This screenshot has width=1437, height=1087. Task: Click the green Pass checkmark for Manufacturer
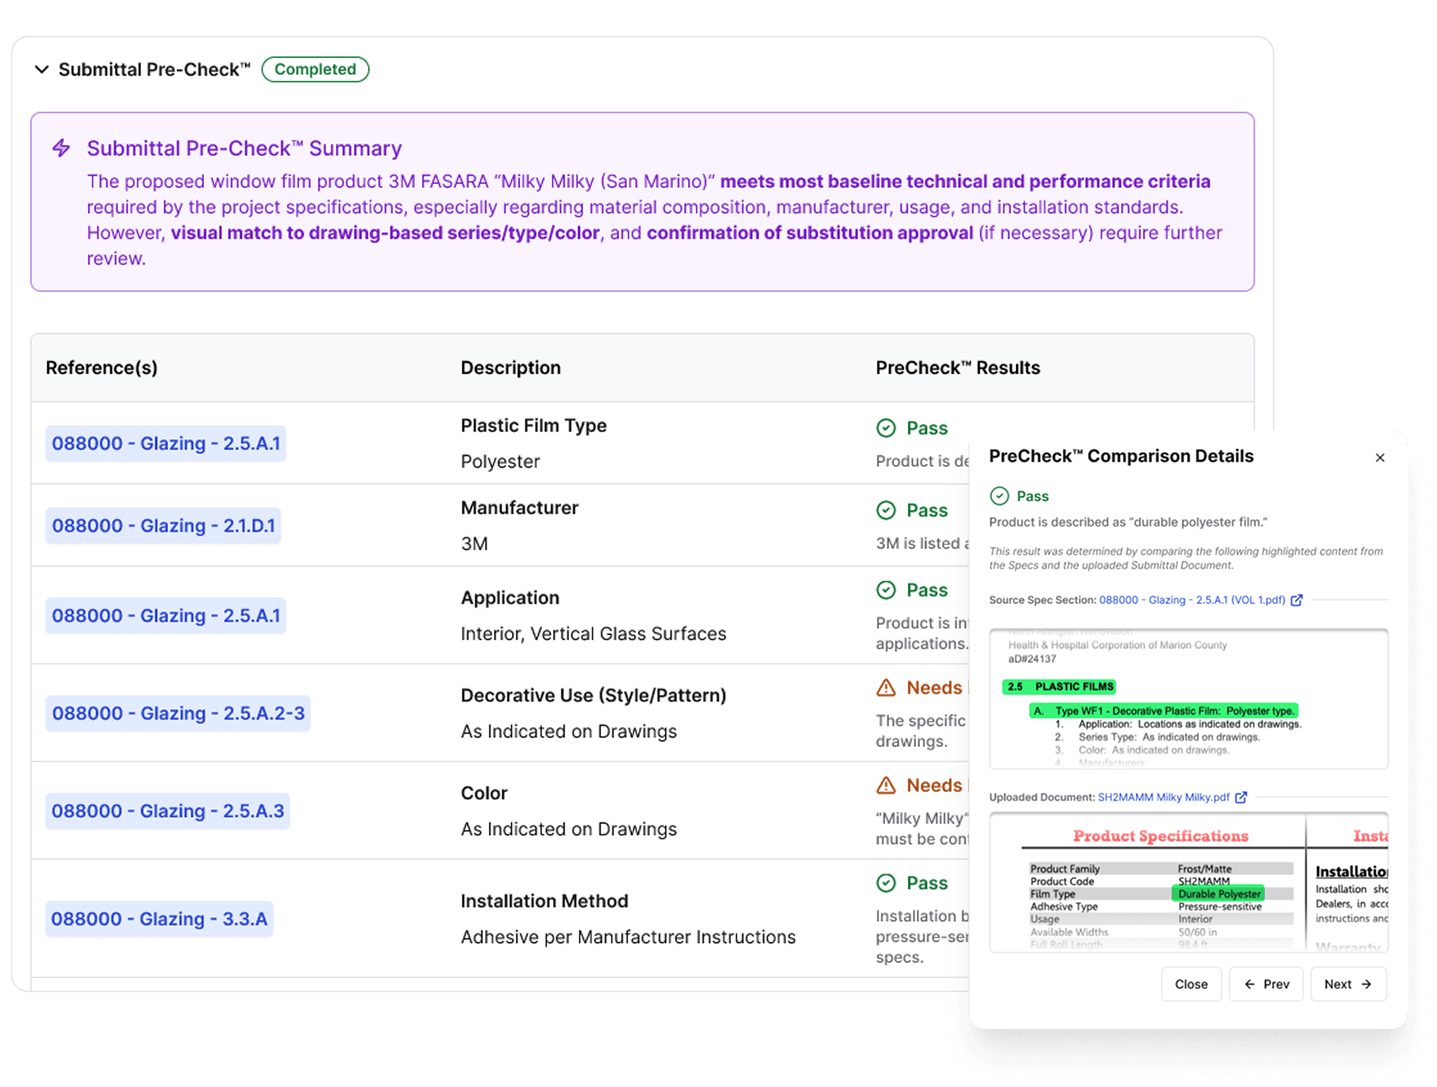tap(886, 510)
